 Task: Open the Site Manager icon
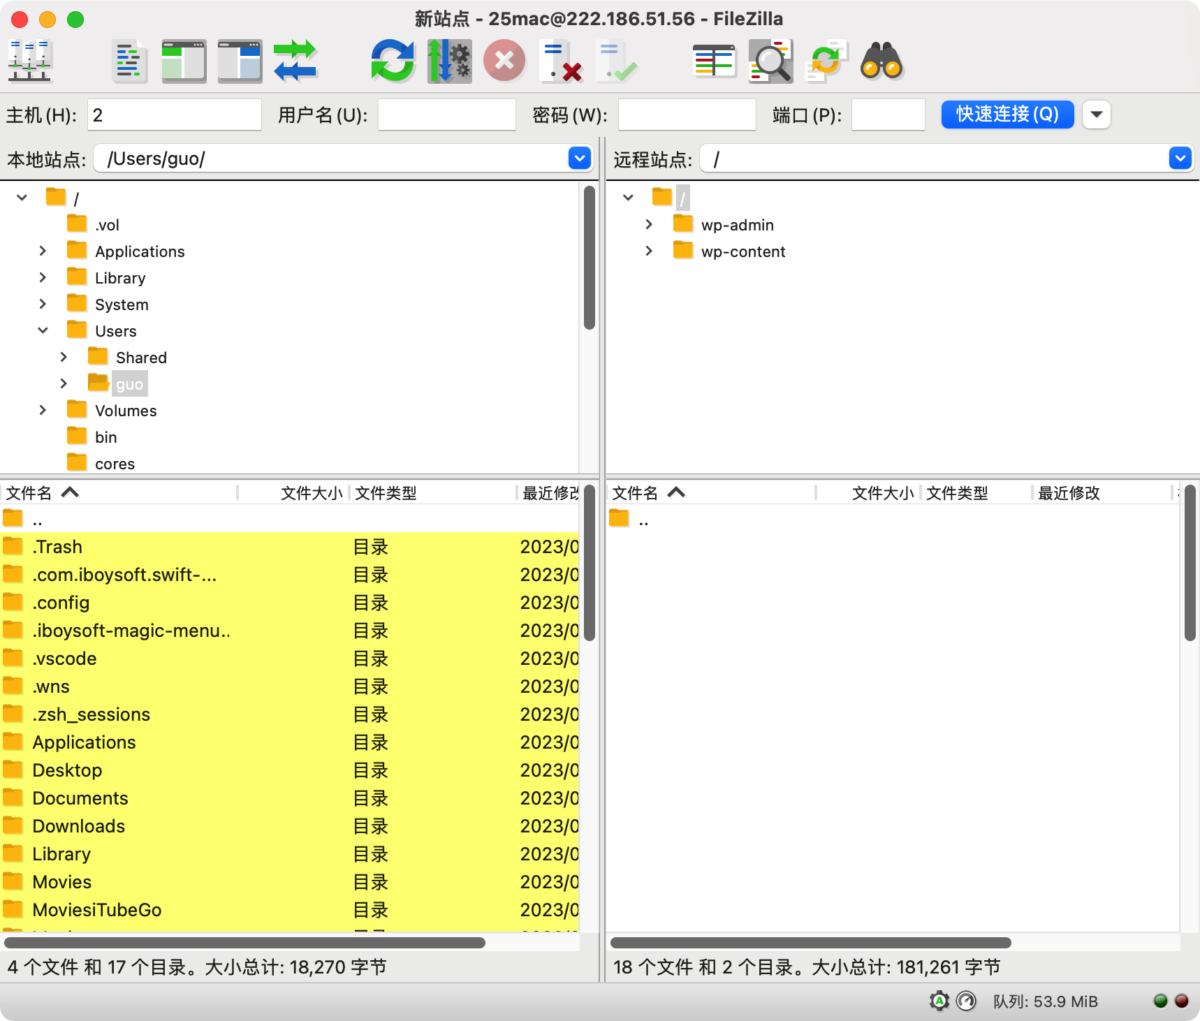tap(30, 62)
